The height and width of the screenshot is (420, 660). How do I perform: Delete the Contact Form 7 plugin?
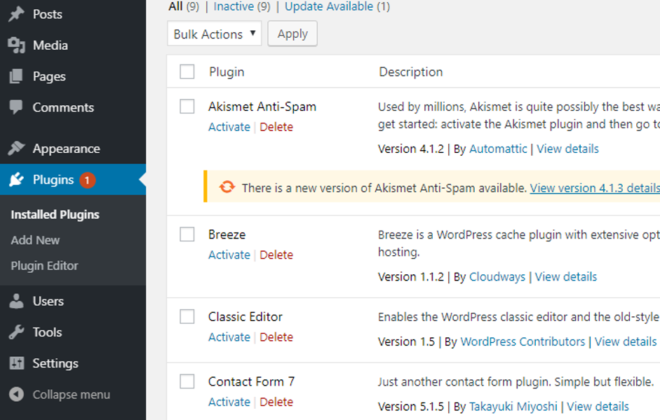276,401
